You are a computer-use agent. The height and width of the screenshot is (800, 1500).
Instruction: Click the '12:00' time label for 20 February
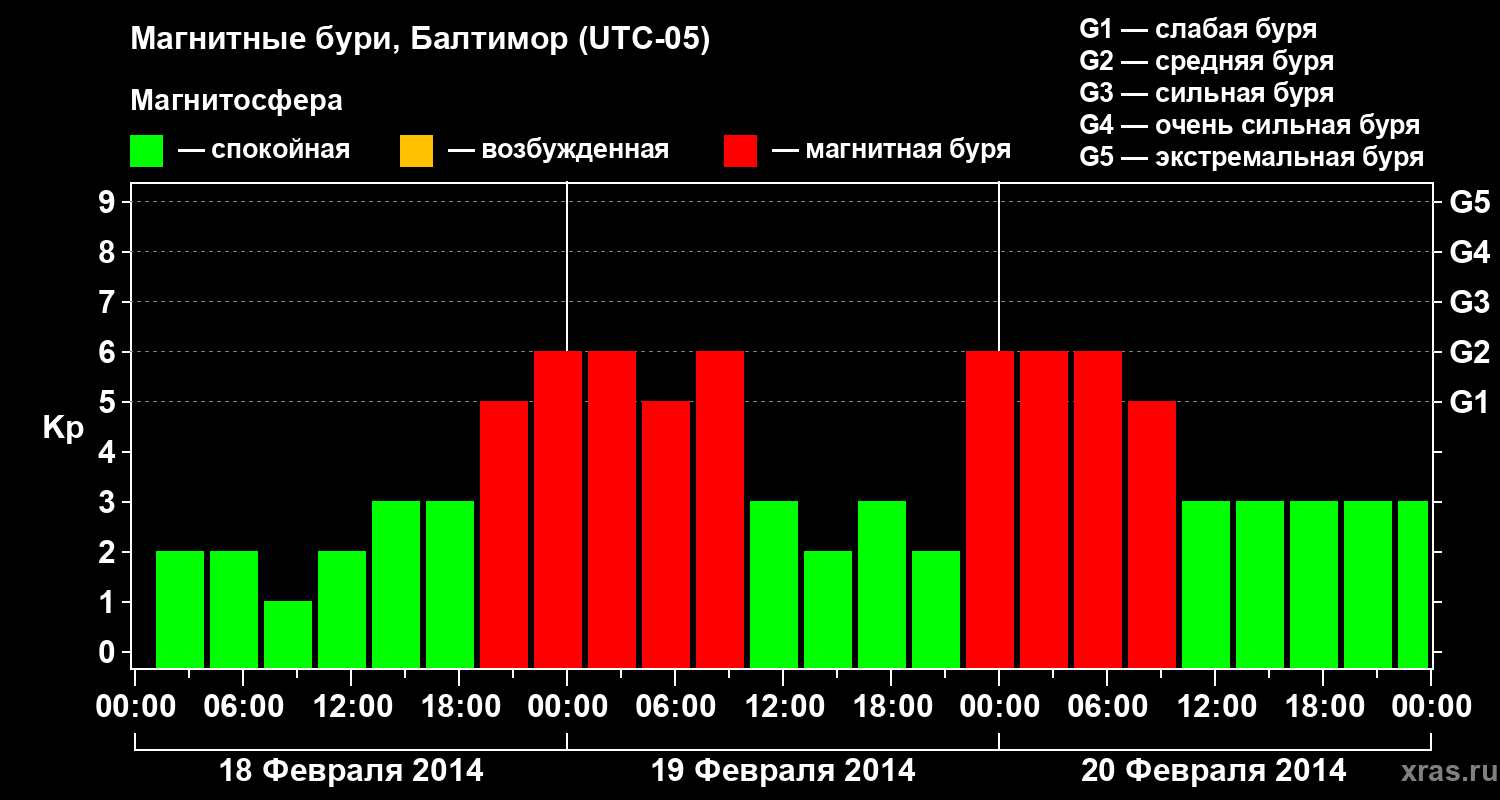click(1215, 706)
